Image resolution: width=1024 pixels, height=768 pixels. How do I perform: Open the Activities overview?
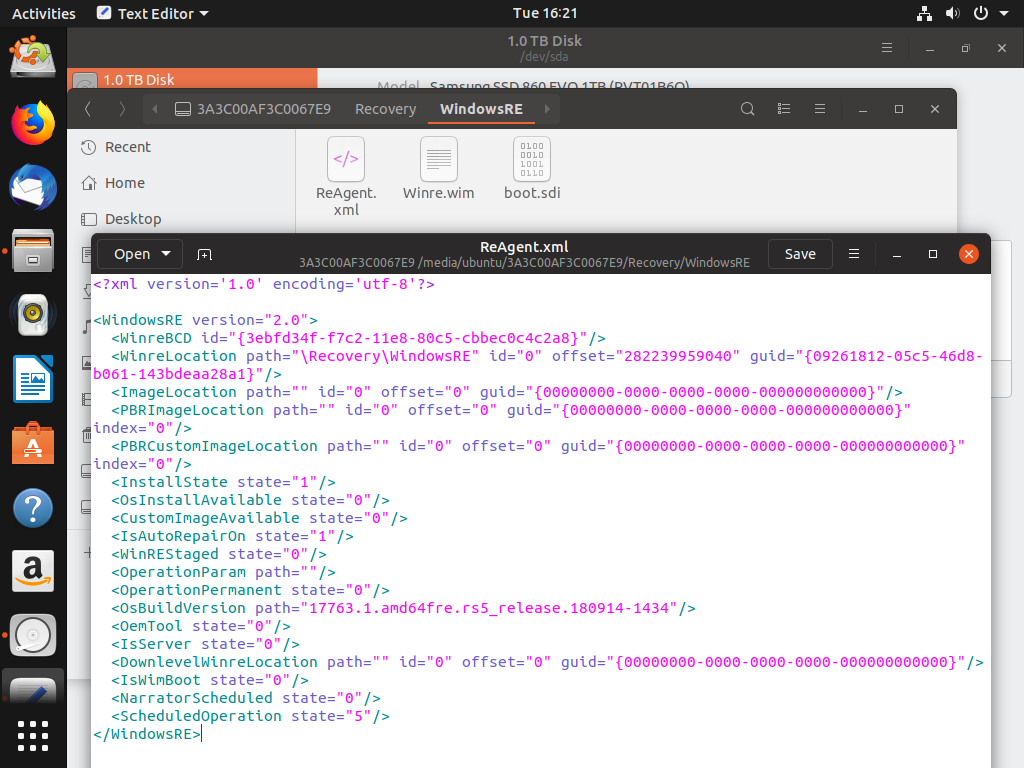tap(44, 13)
